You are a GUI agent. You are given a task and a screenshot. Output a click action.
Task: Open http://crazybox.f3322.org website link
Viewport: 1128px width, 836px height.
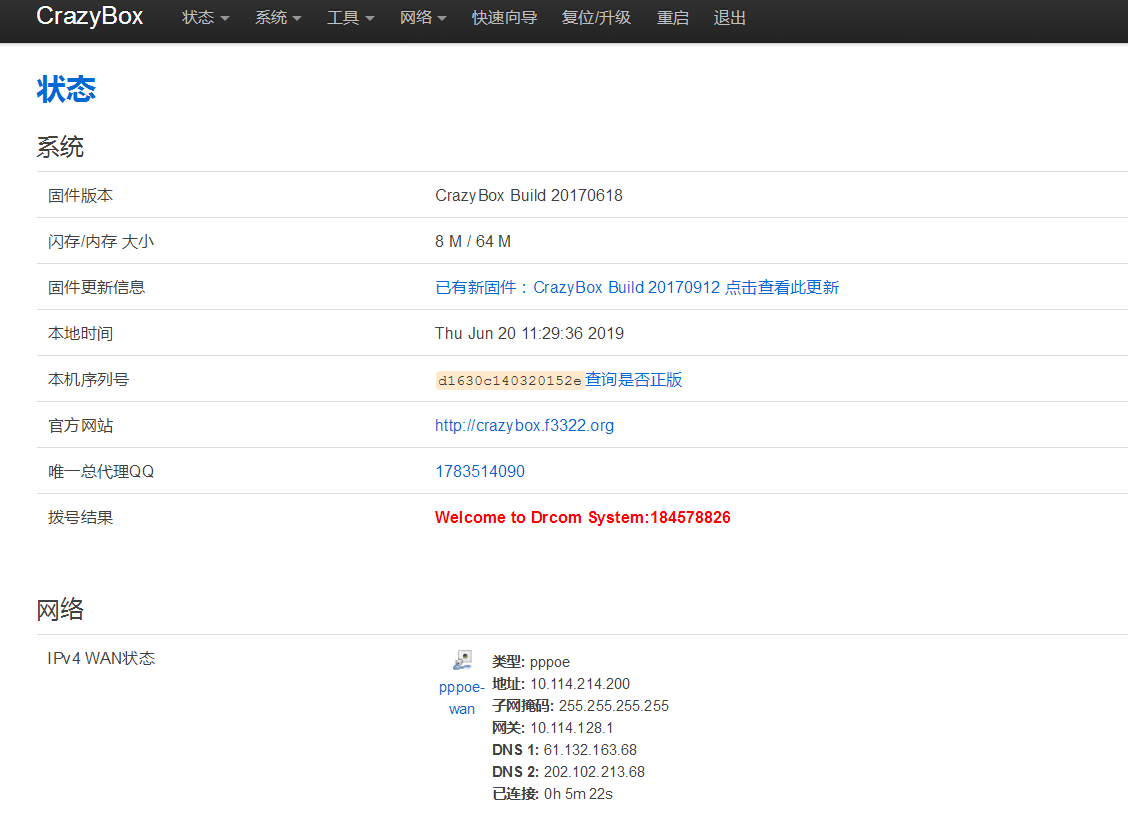524,426
